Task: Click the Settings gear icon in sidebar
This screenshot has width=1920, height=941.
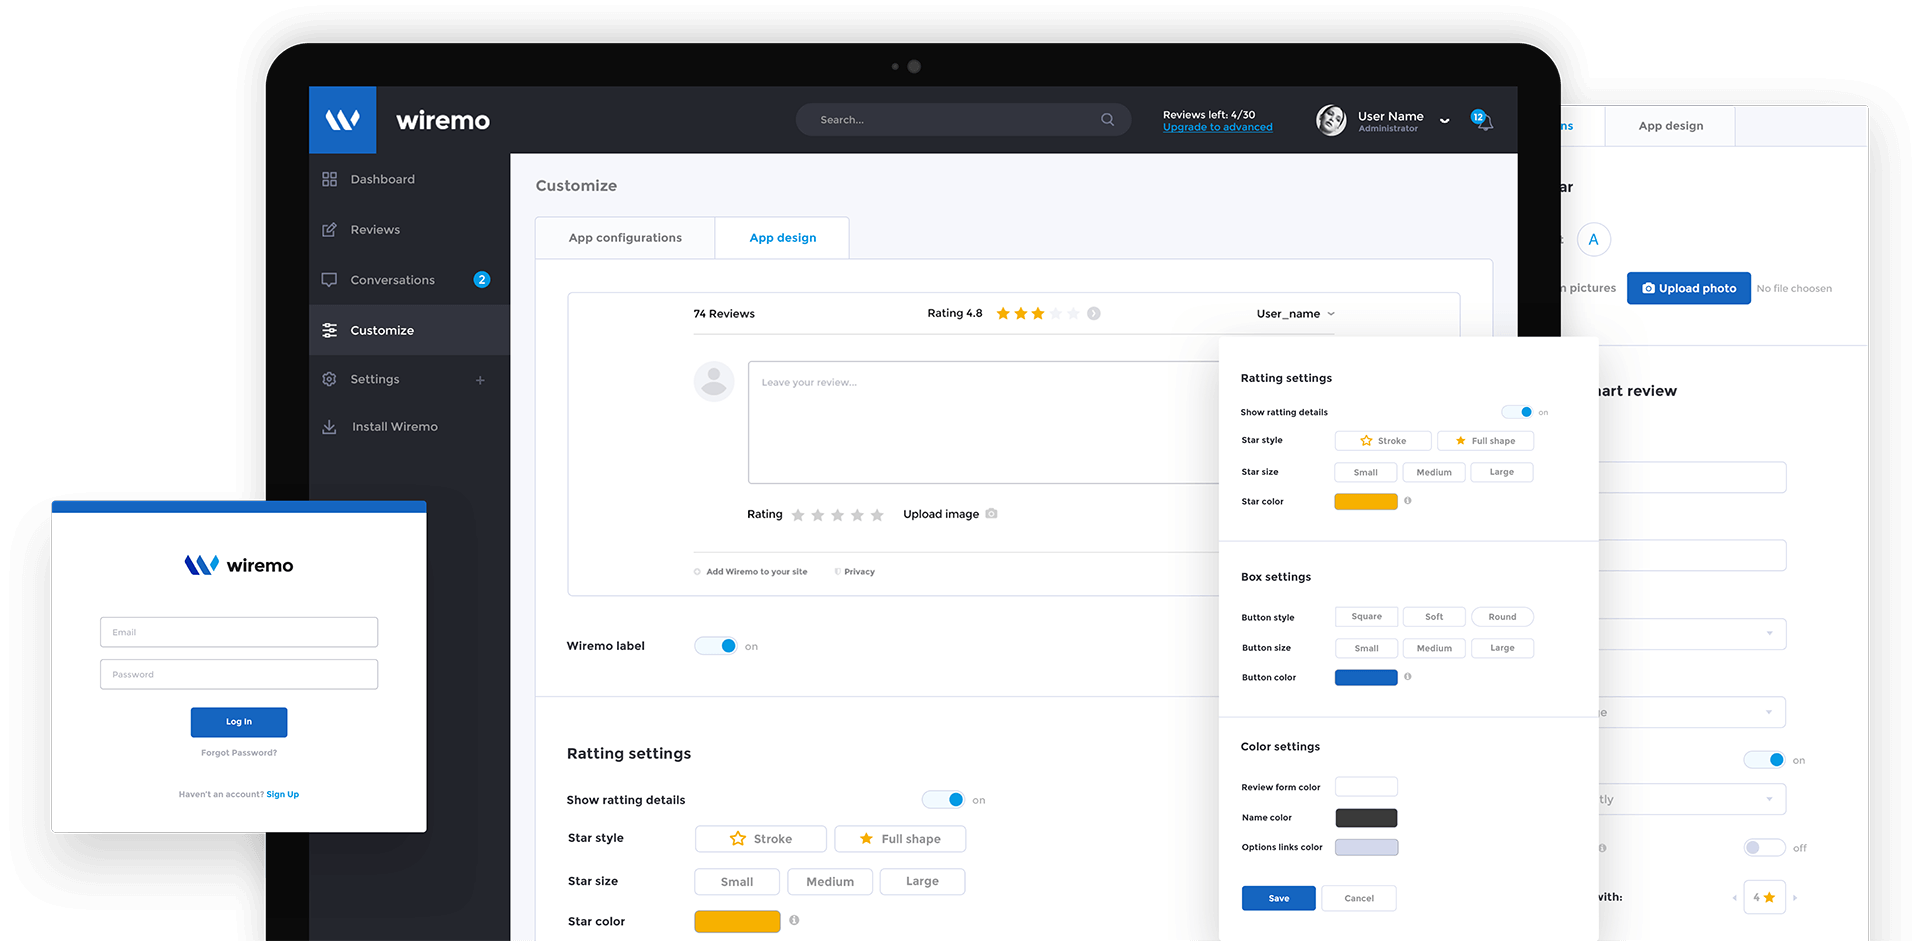Action: click(329, 379)
